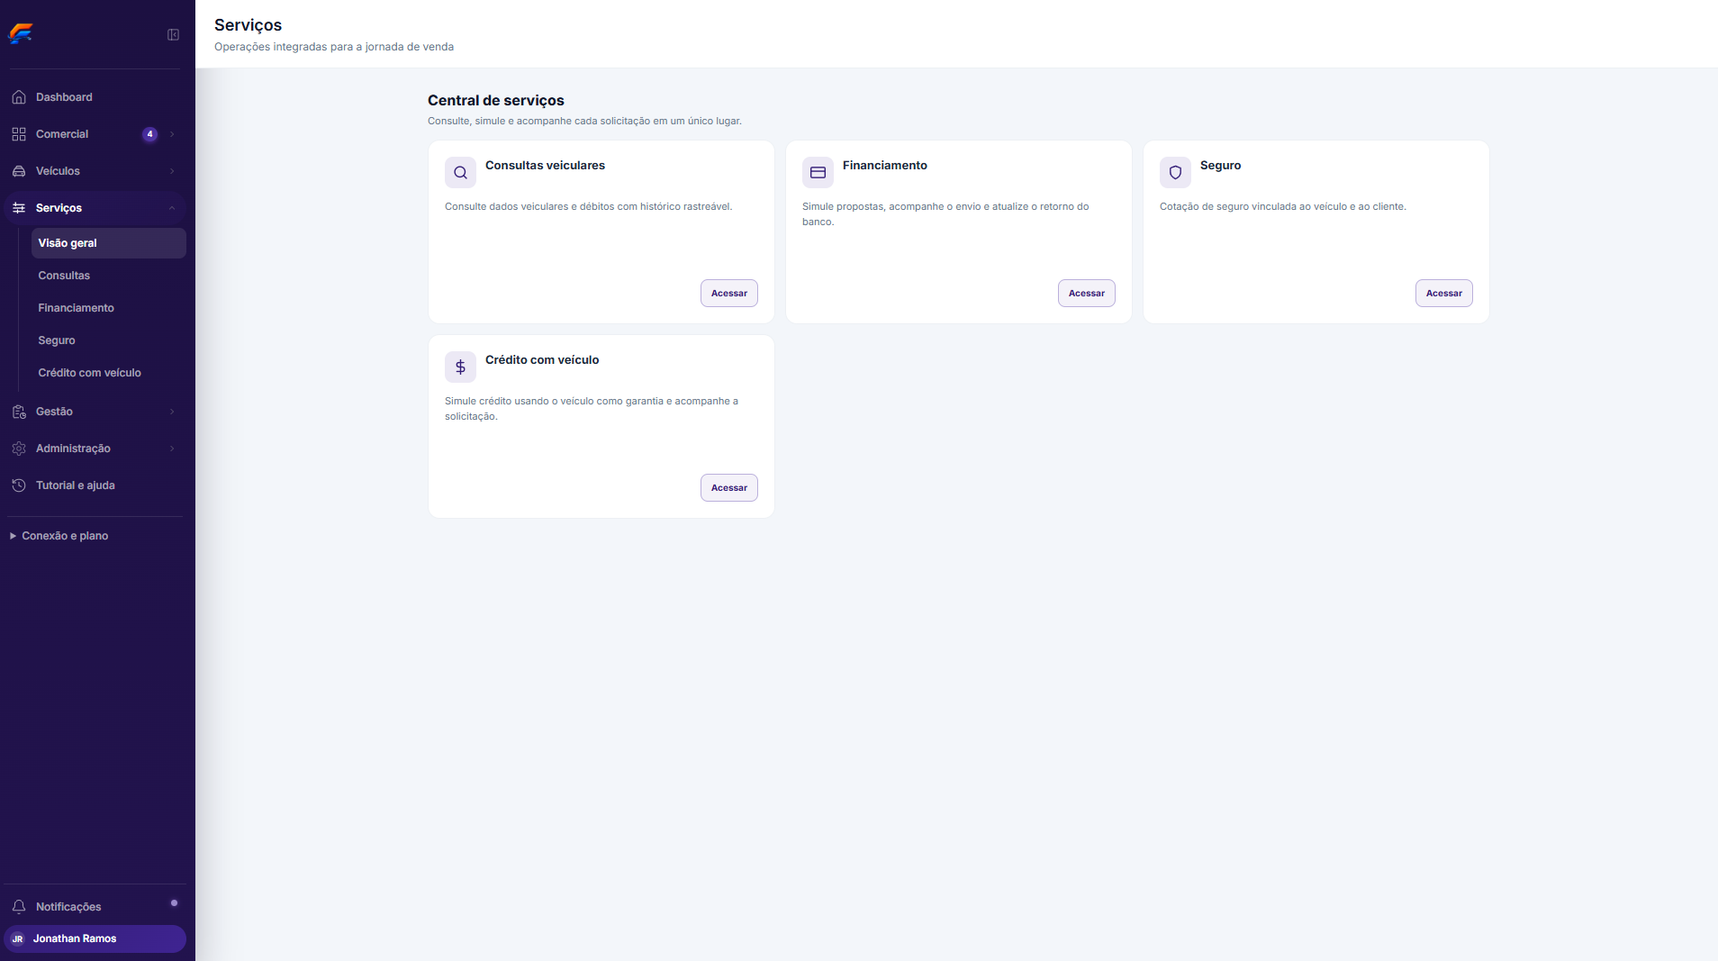Screen dimensions: 1718x961
Task: Click the card icon on Financiamento
Action: click(817, 172)
